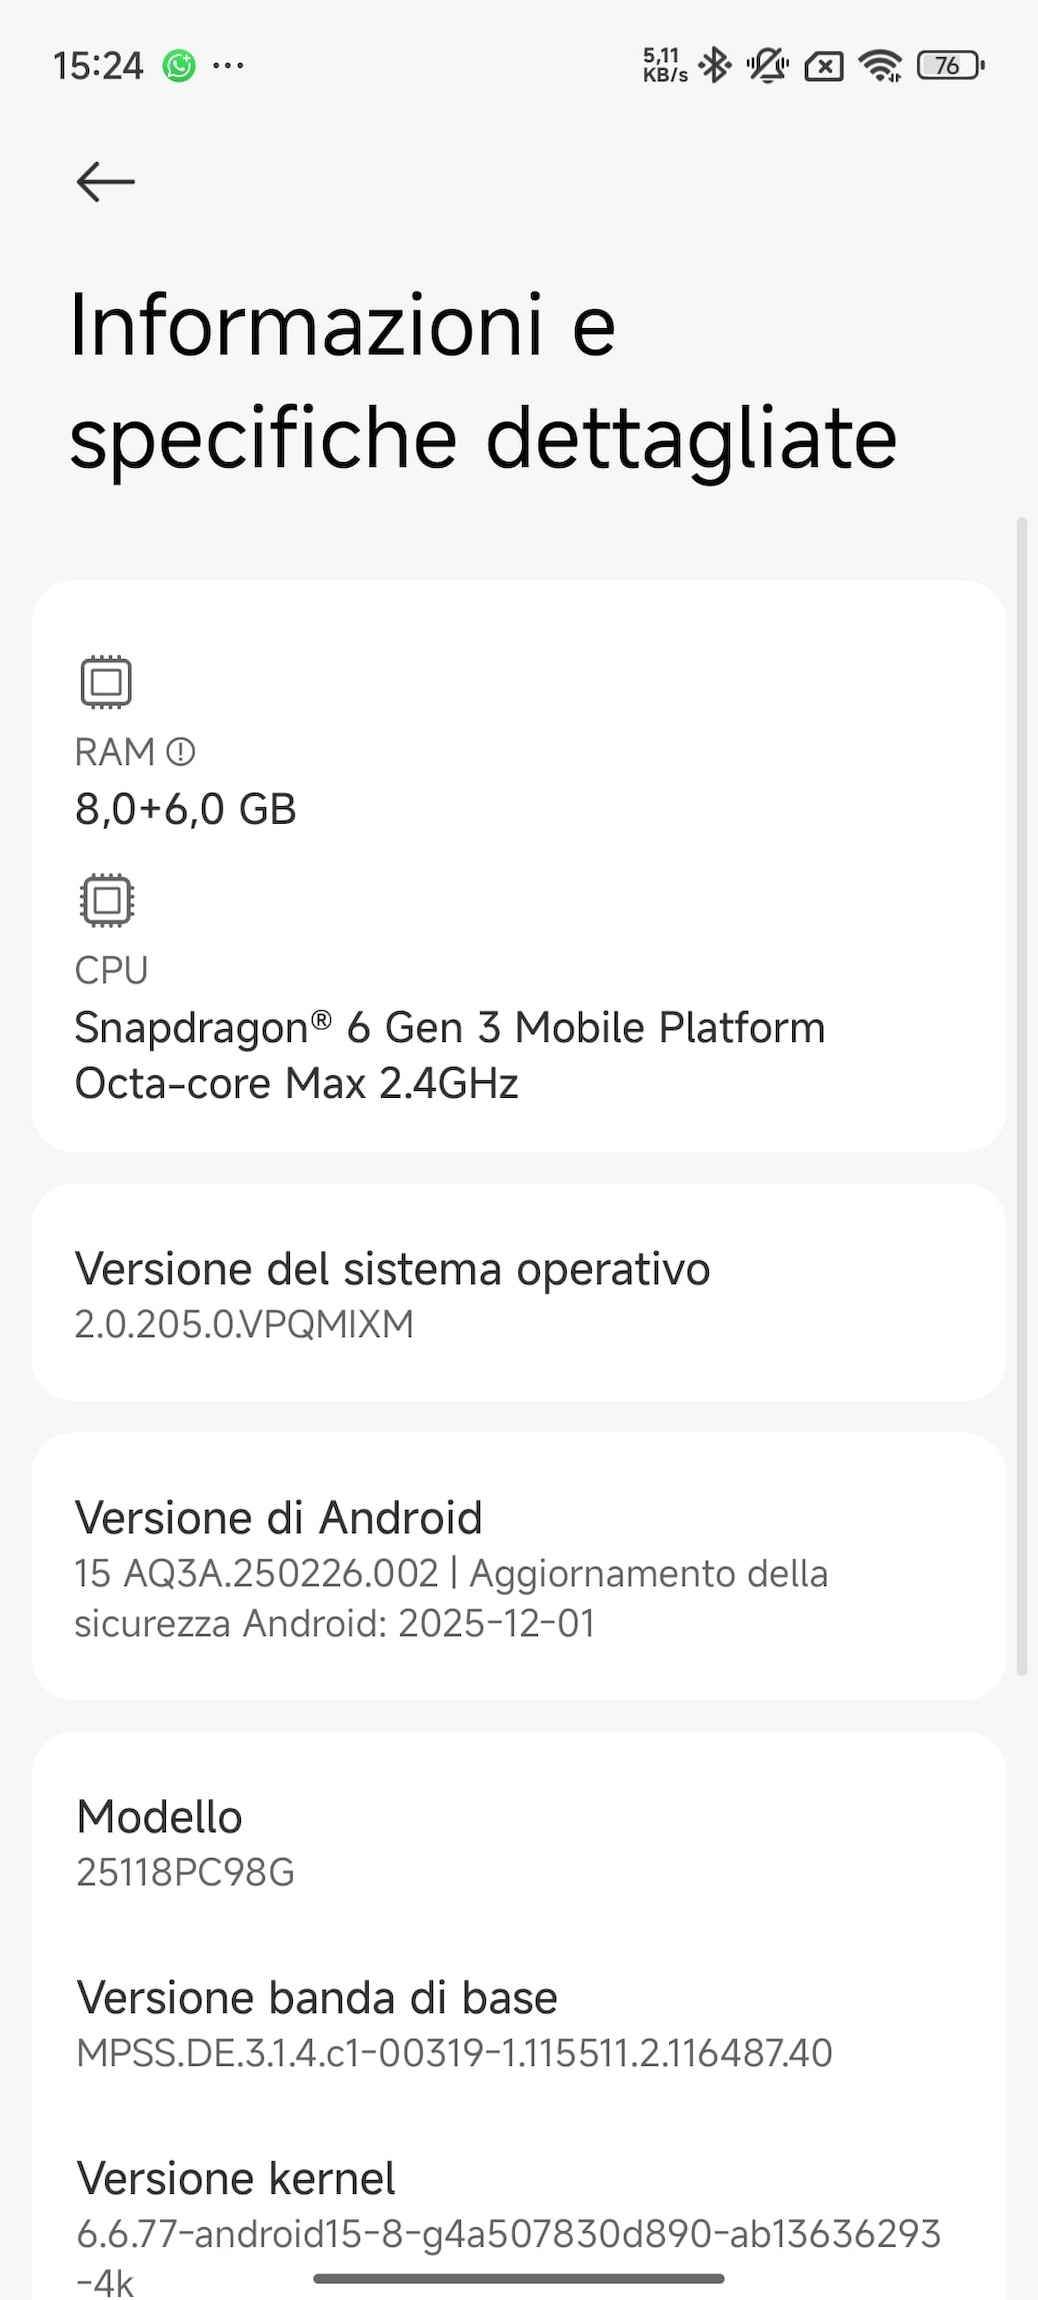1038x2300 pixels.
Task: Tap the battery level indicator
Action: [949, 66]
